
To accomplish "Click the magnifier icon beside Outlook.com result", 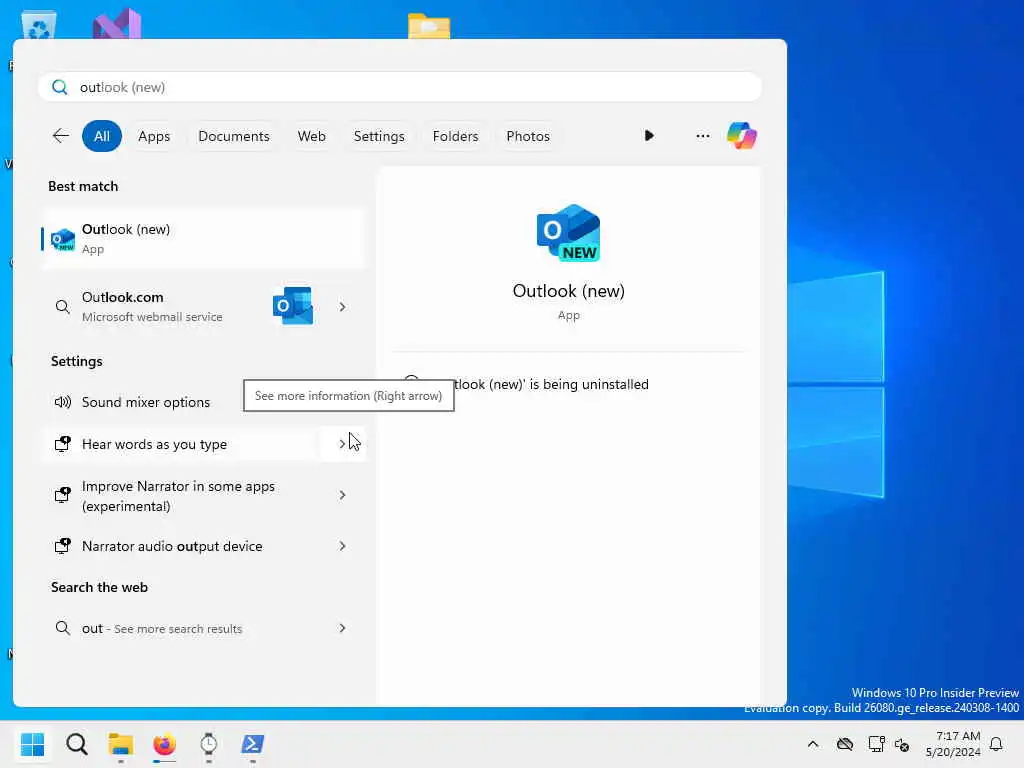I will click(x=63, y=306).
